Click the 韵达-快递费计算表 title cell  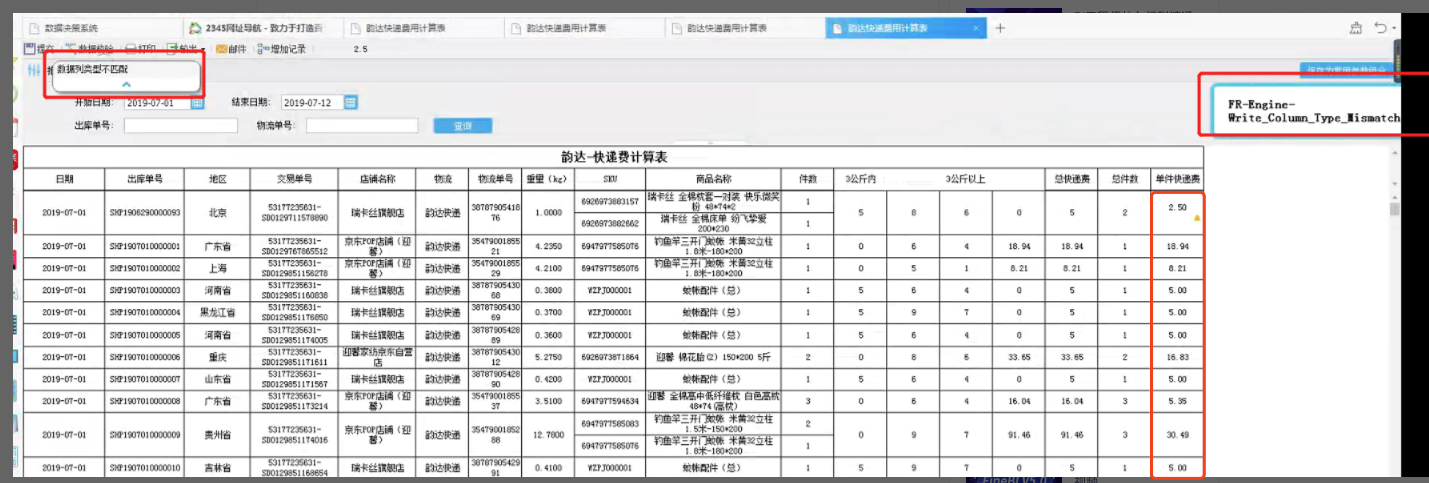pyautogui.click(x=613, y=157)
